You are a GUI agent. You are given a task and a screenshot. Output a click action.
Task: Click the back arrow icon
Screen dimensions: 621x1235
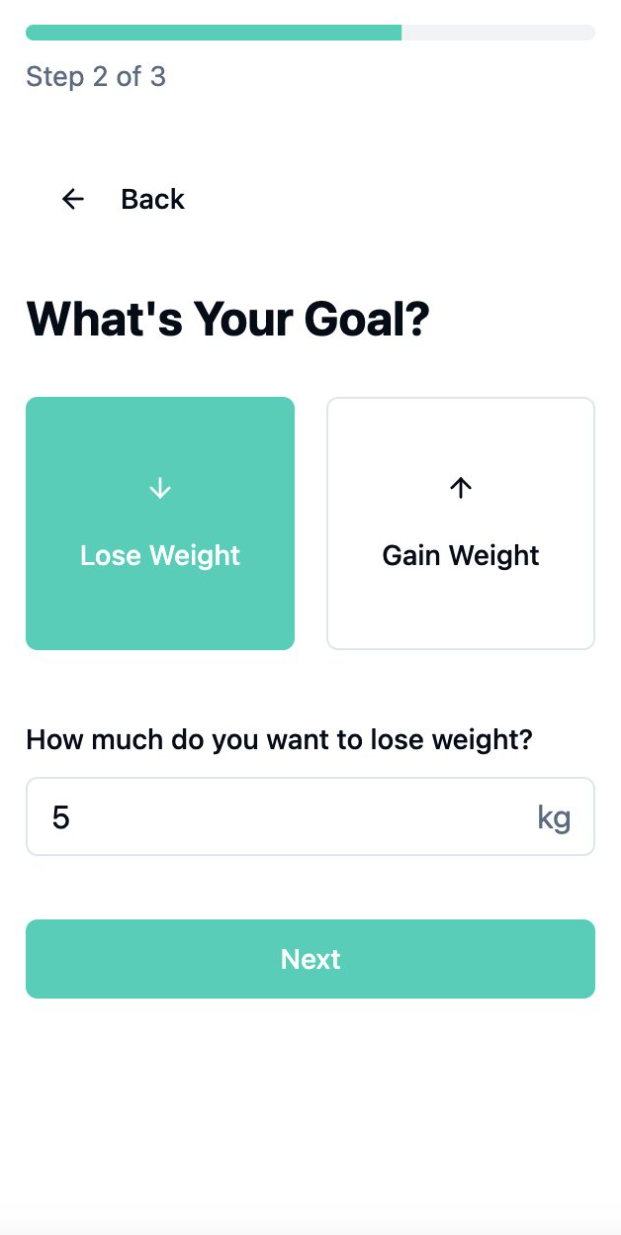[x=72, y=199]
